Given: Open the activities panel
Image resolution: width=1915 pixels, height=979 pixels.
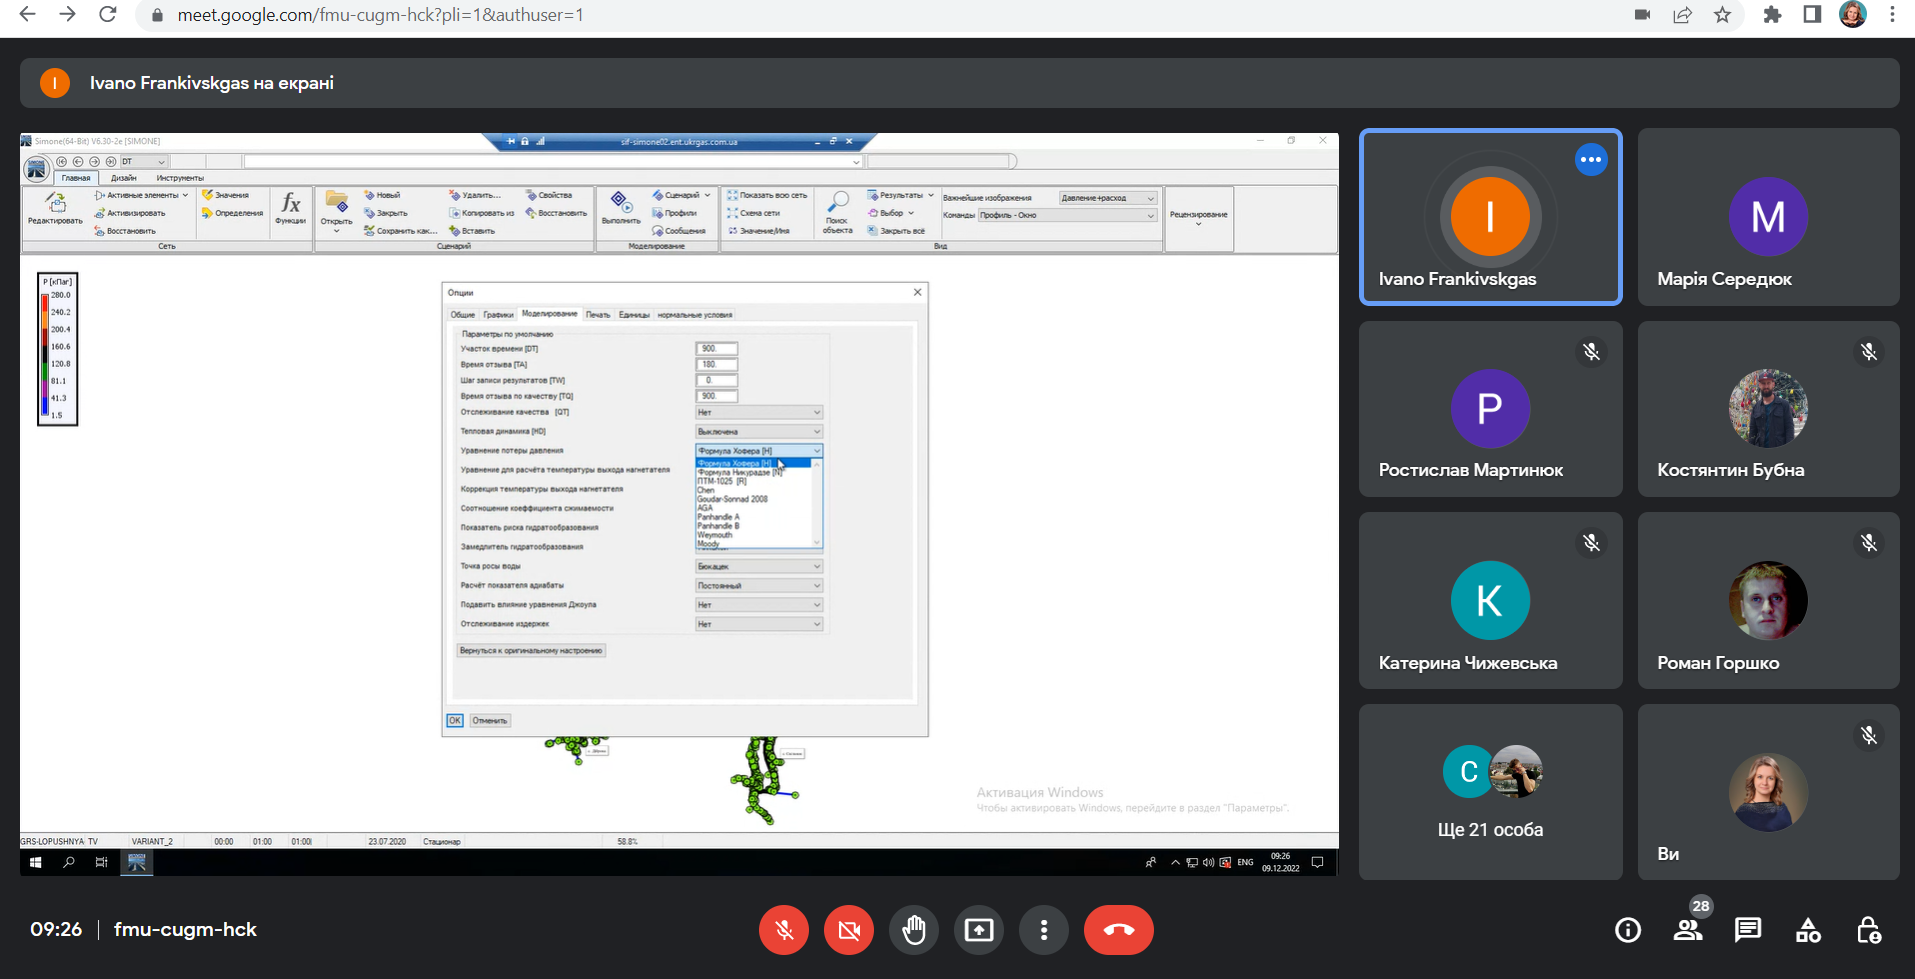Looking at the screenshot, I should click(1808, 930).
